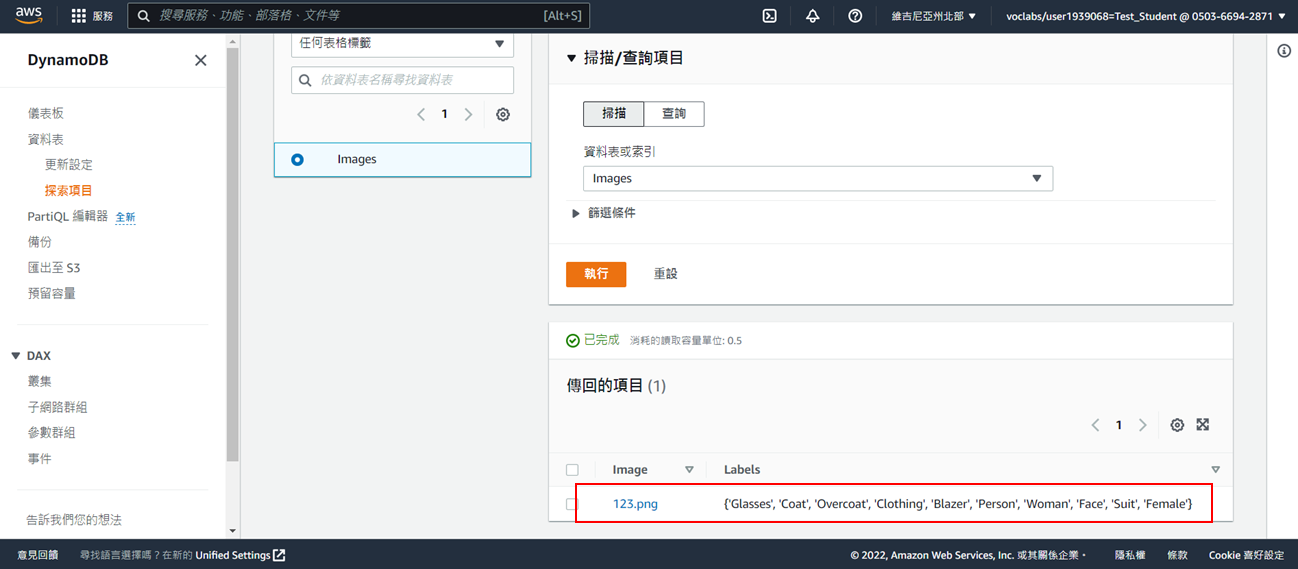Open 隱私權 privacy link
Viewport: 1298px width, 569px height.
tap(1131, 555)
